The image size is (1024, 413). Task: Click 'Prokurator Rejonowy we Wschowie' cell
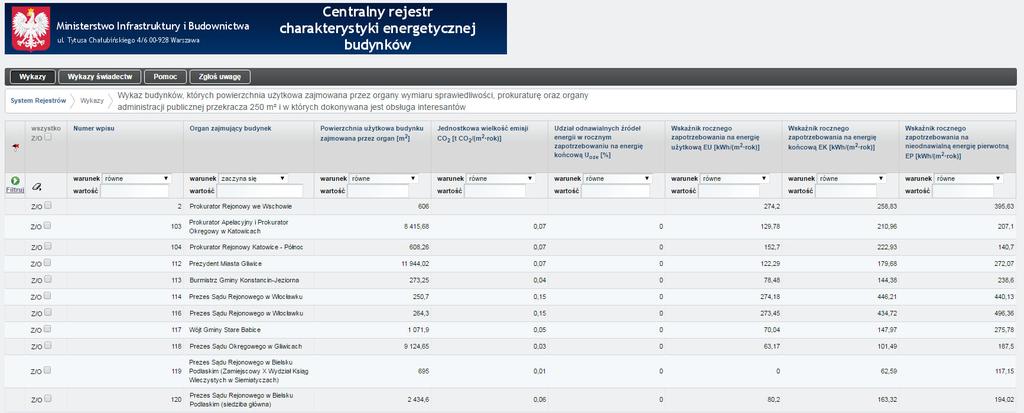click(x=240, y=206)
